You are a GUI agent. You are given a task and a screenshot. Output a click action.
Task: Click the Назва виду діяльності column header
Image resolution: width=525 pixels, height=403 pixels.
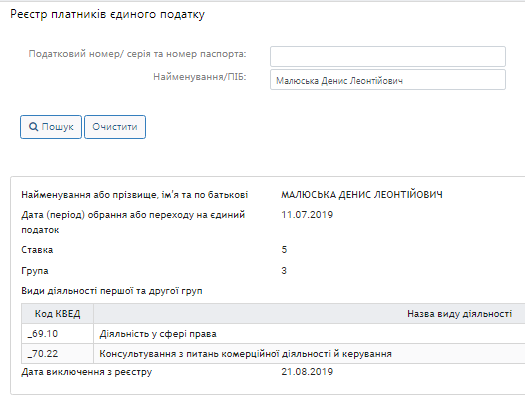(459, 314)
